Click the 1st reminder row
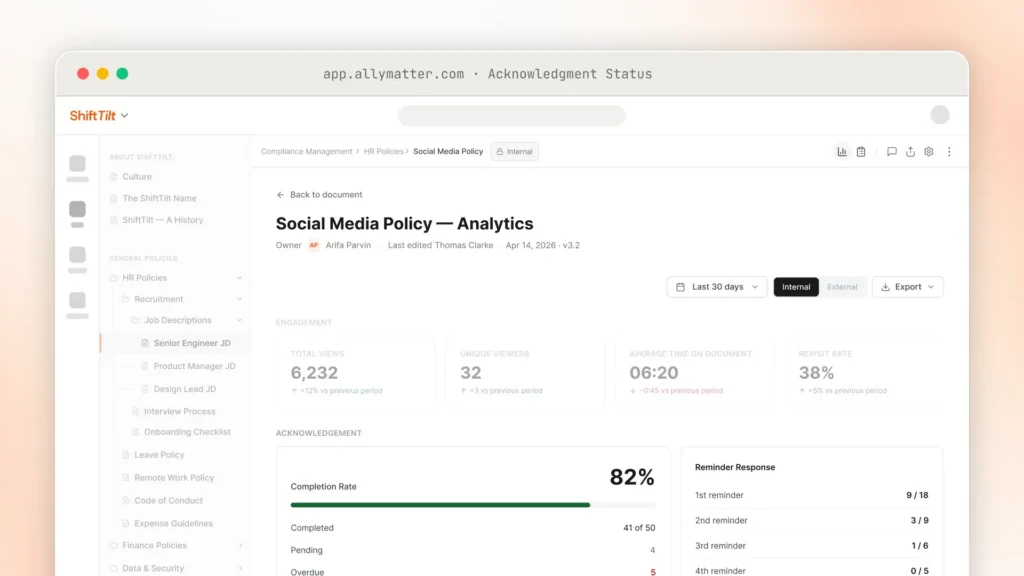Image resolution: width=1024 pixels, height=576 pixels. click(x=812, y=495)
